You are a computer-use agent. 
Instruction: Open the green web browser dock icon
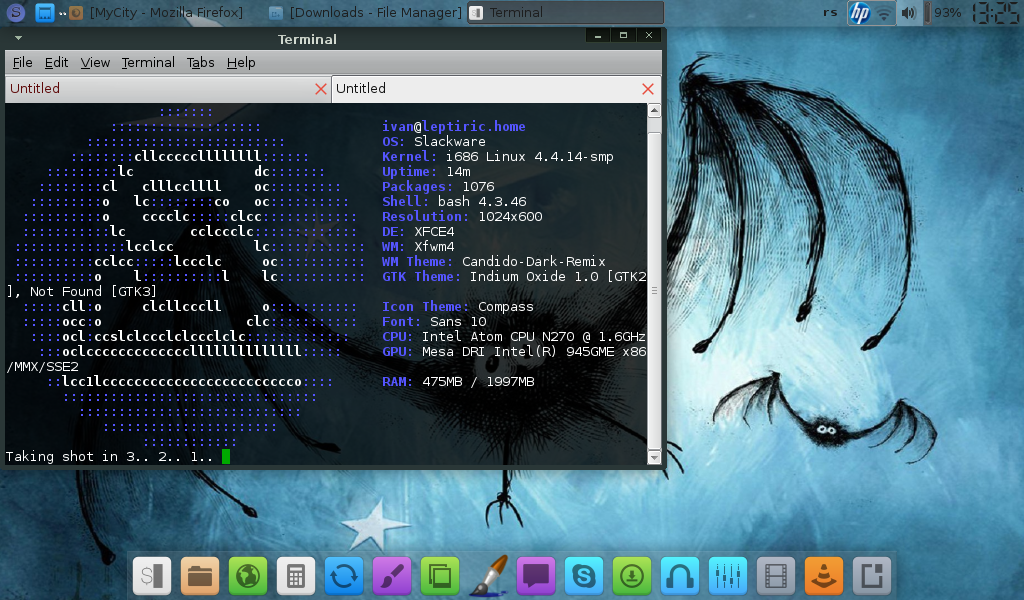coord(248,576)
